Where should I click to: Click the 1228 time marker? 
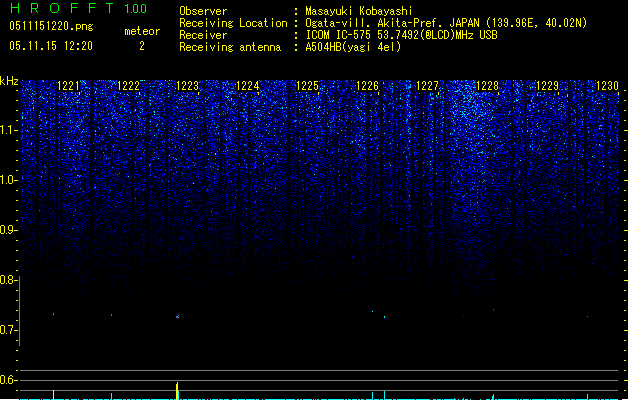tap(487, 86)
